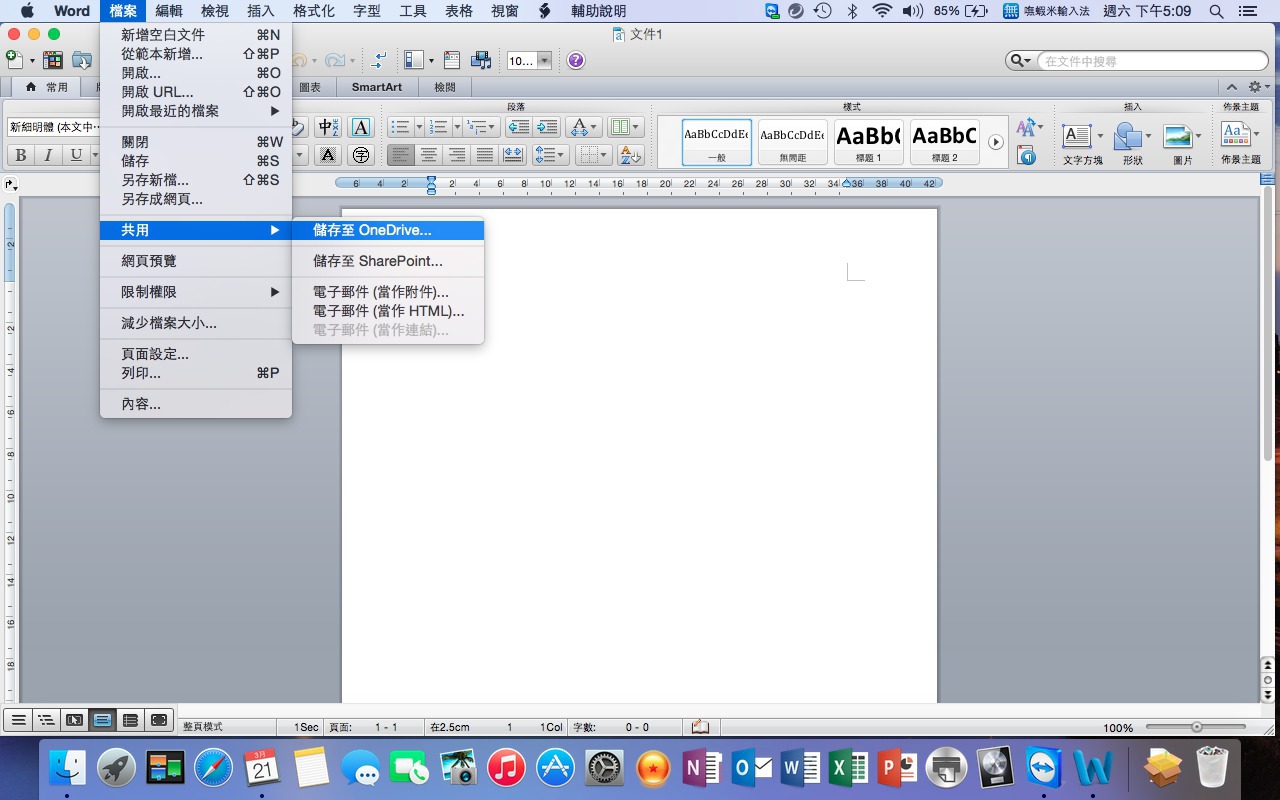Show more styles with the arrow button
Image resolution: width=1280 pixels, height=800 pixels.
click(996, 142)
